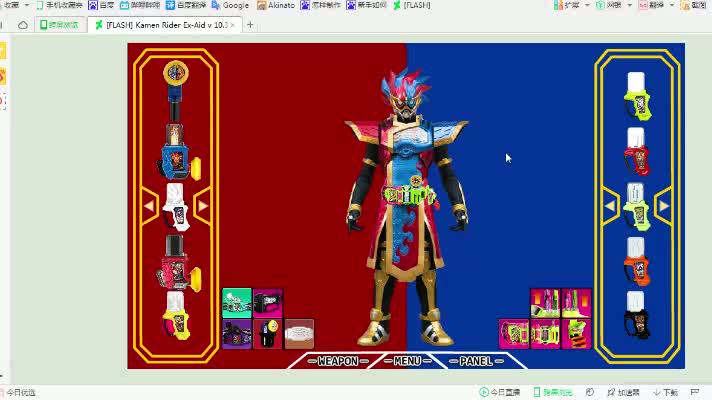712x400 pixels.
Task: Select the red thumbnail with yellow-blue weapon
Action: click(267, 334)
